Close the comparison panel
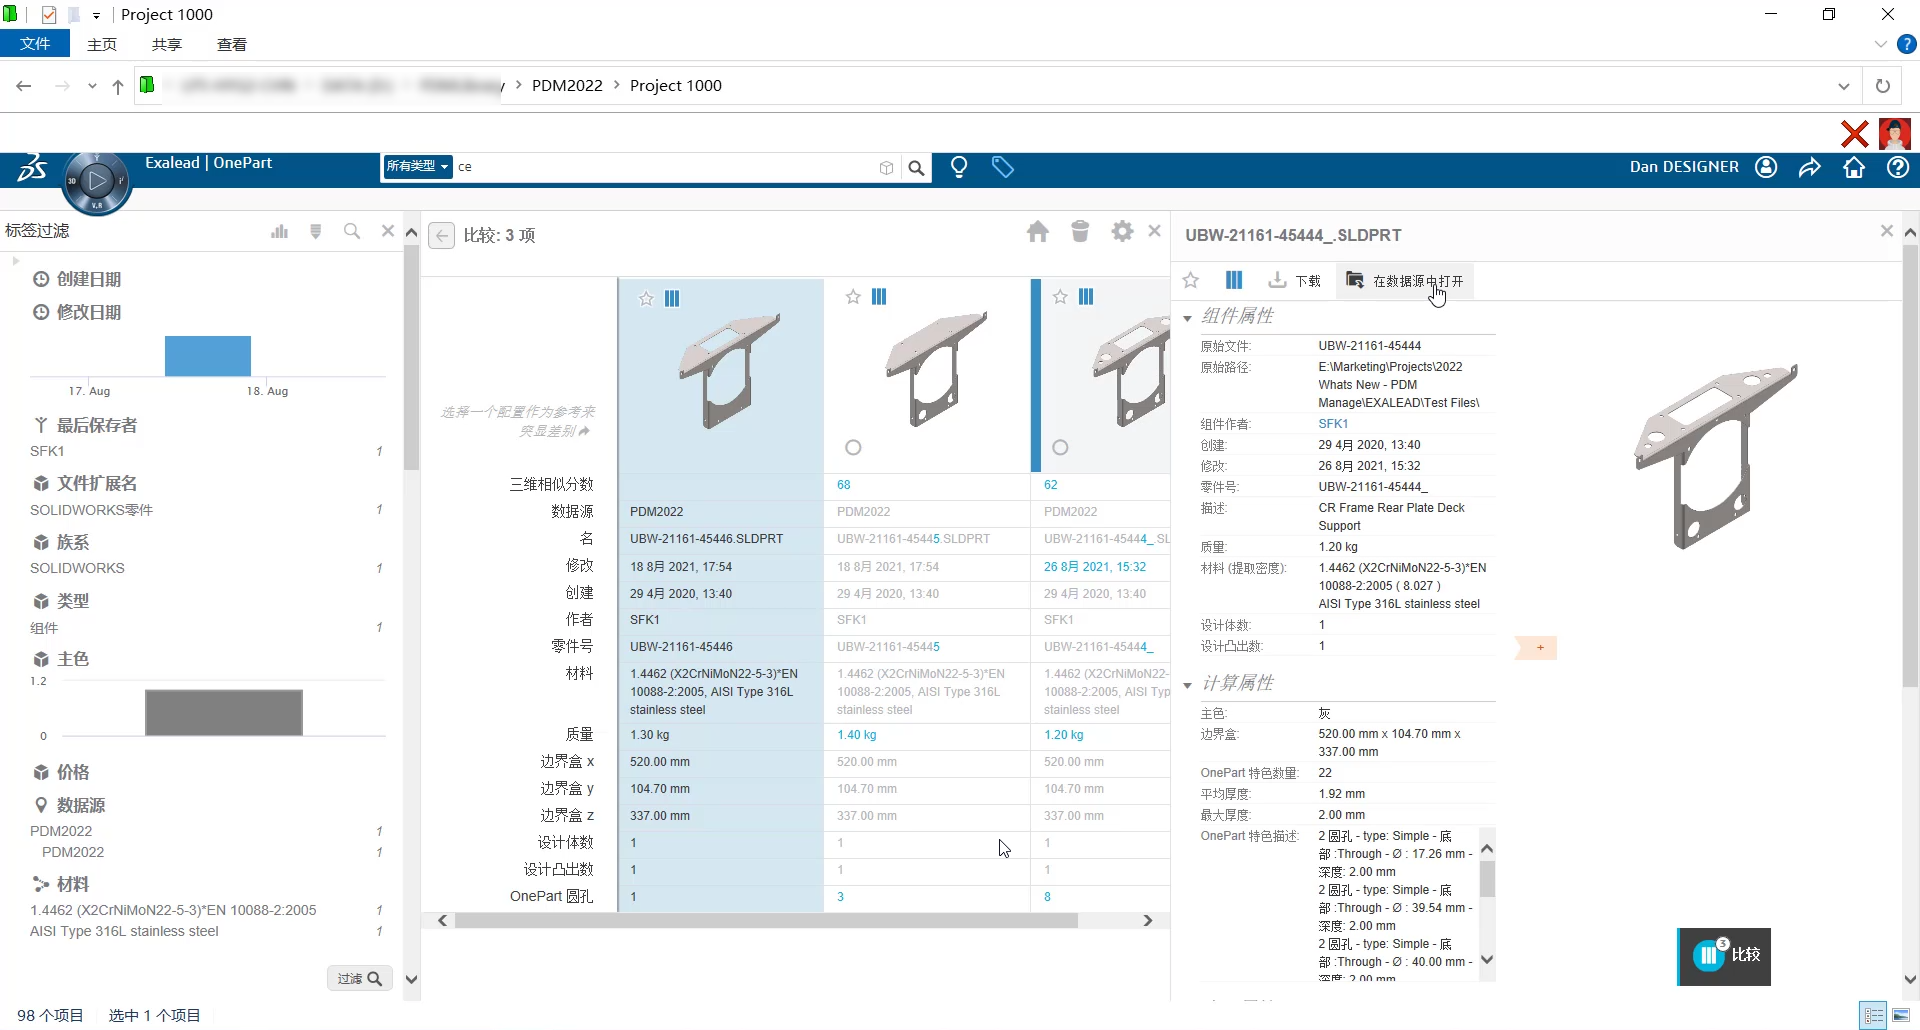 point(1155,231)
